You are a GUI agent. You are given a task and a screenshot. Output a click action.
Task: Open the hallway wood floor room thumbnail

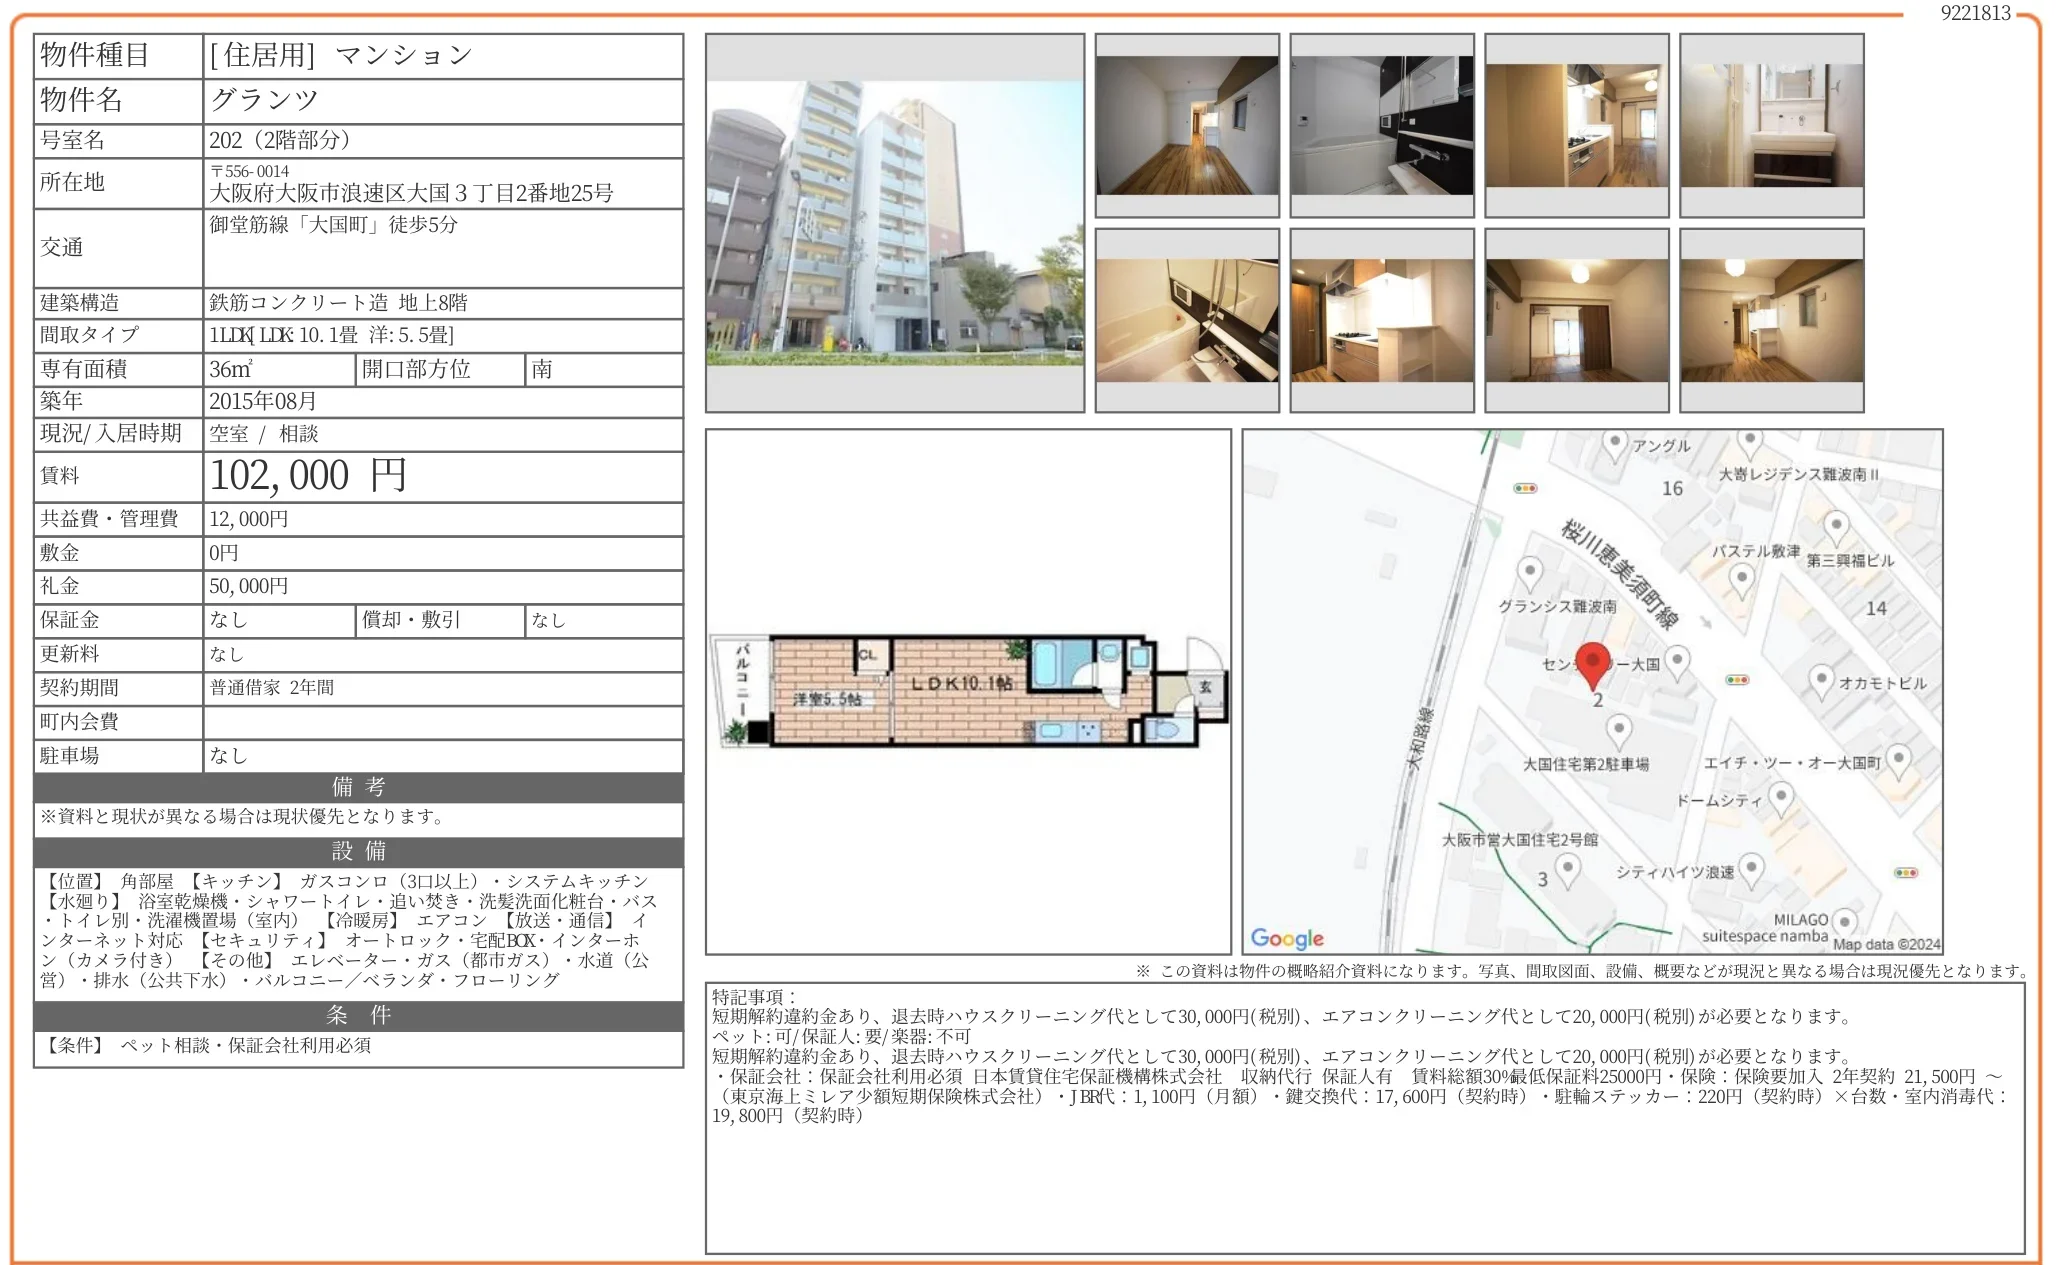point(1187,126)
